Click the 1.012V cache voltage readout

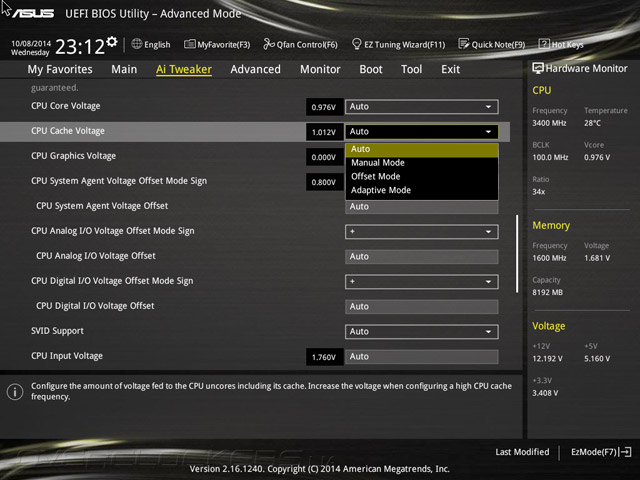(x=324, y=132)
